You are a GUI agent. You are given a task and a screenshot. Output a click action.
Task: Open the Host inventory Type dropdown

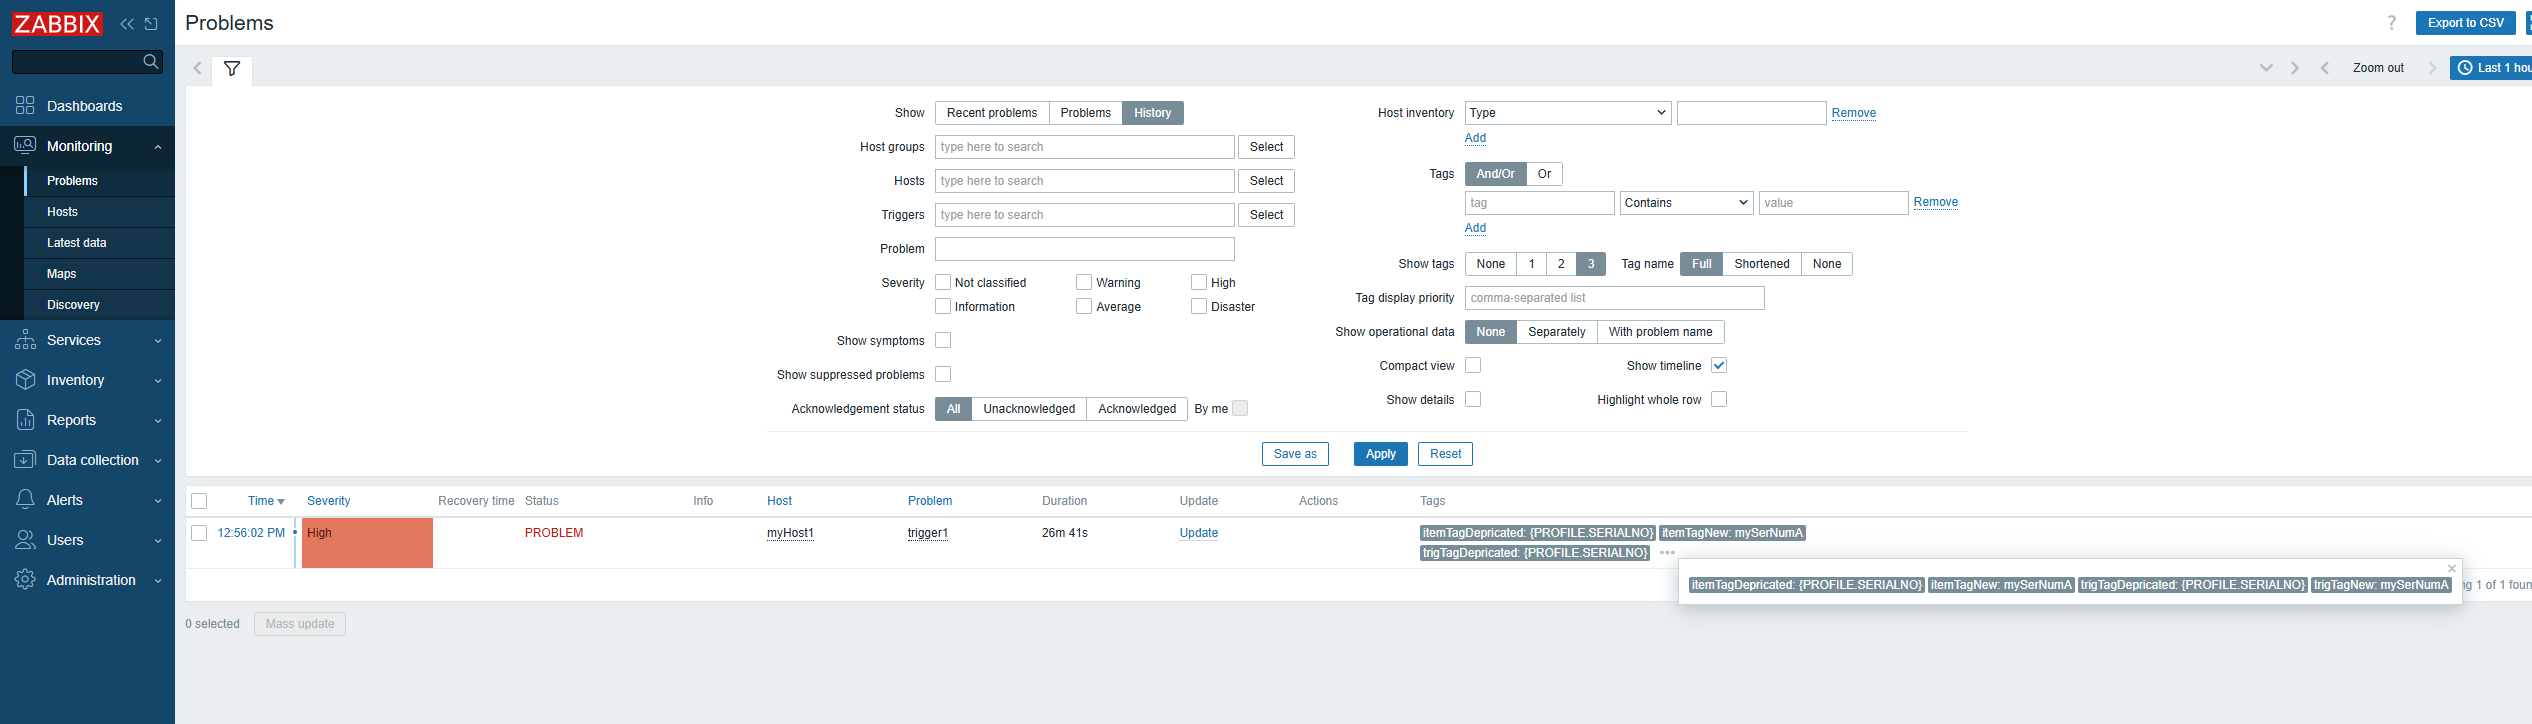point(1567,113)
